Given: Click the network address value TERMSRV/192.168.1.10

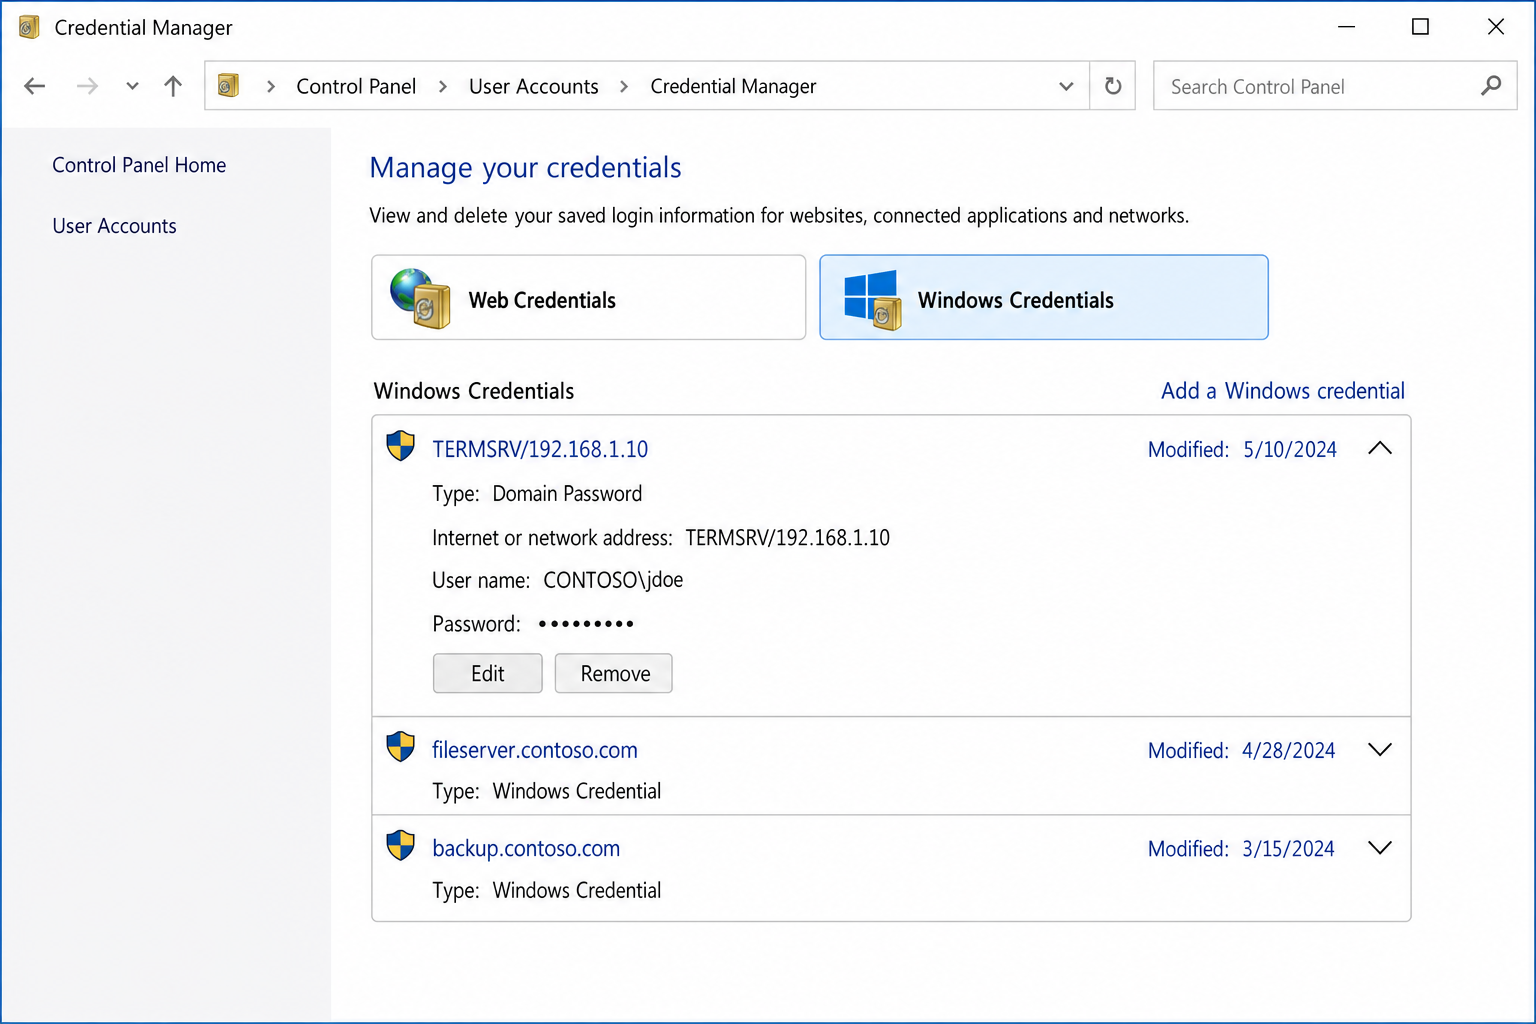Looking at the screenshot, I should 787,537.
